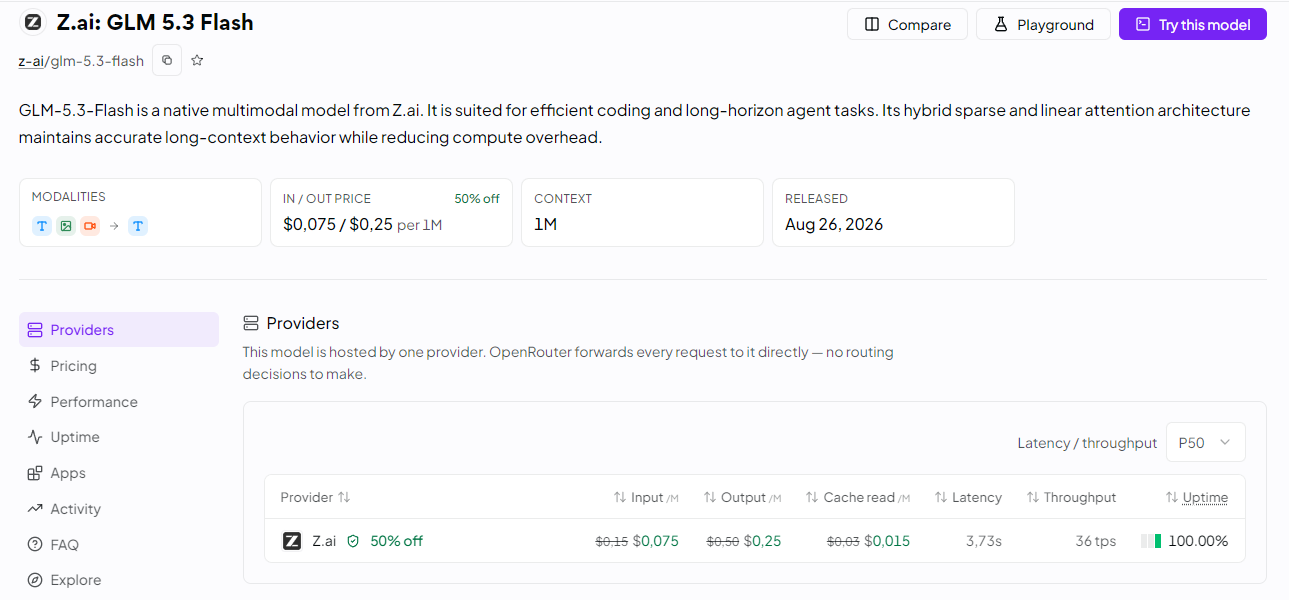The height and width of the screenshot is (600, 1289).
Task: Click the Providers section heading
Action: 303,323
